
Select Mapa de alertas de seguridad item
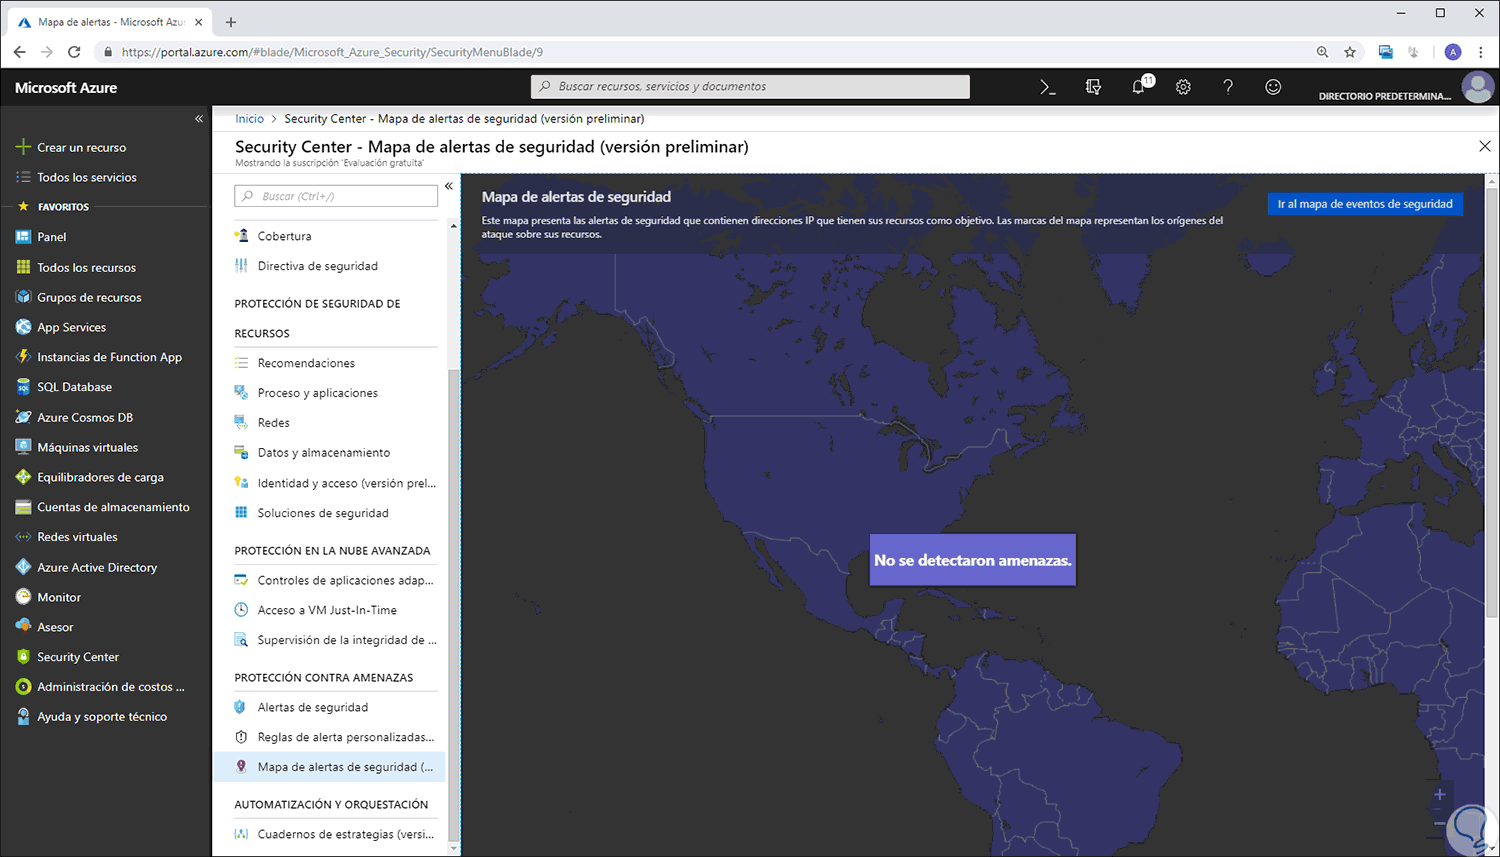click(330, 767)
